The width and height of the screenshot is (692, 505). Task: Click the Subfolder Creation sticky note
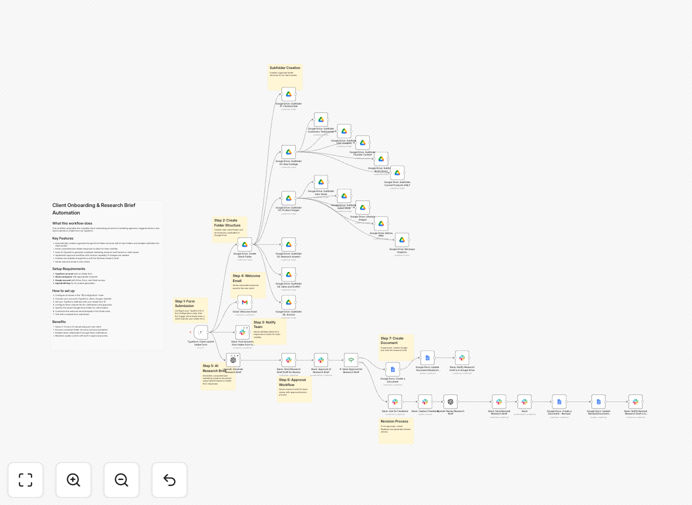pos(285,78)
